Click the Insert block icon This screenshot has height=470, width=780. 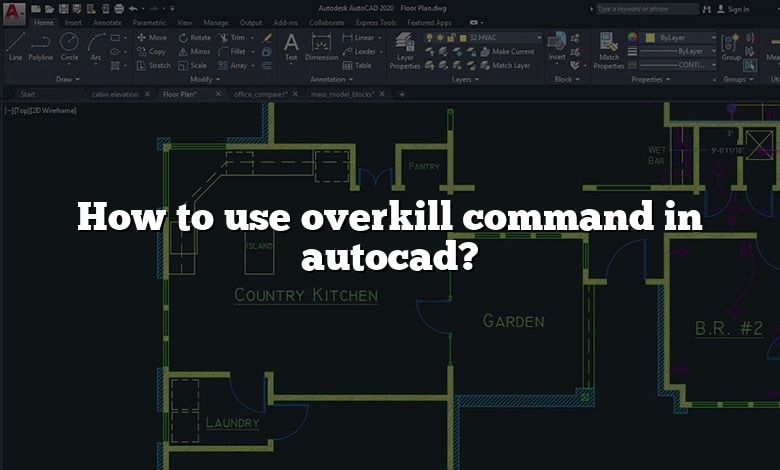click(557, 45)
